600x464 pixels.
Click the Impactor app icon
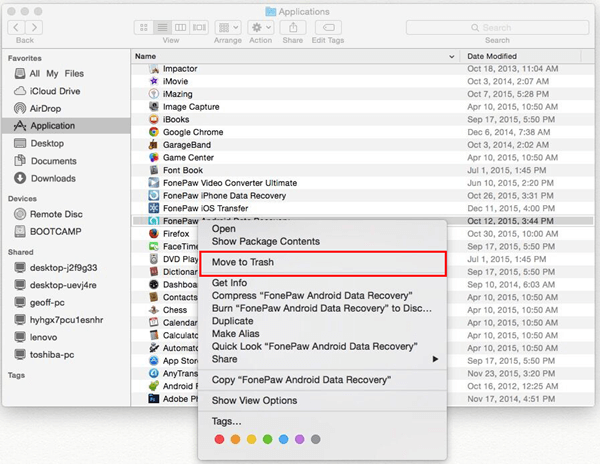(x=154, y=69)
